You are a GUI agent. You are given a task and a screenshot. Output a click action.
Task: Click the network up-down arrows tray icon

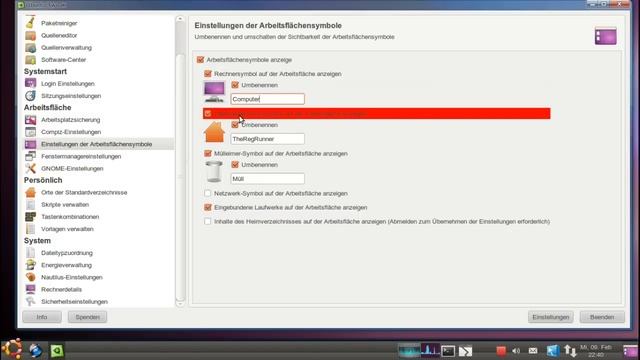pyautogui.click(x=570, y=351)
